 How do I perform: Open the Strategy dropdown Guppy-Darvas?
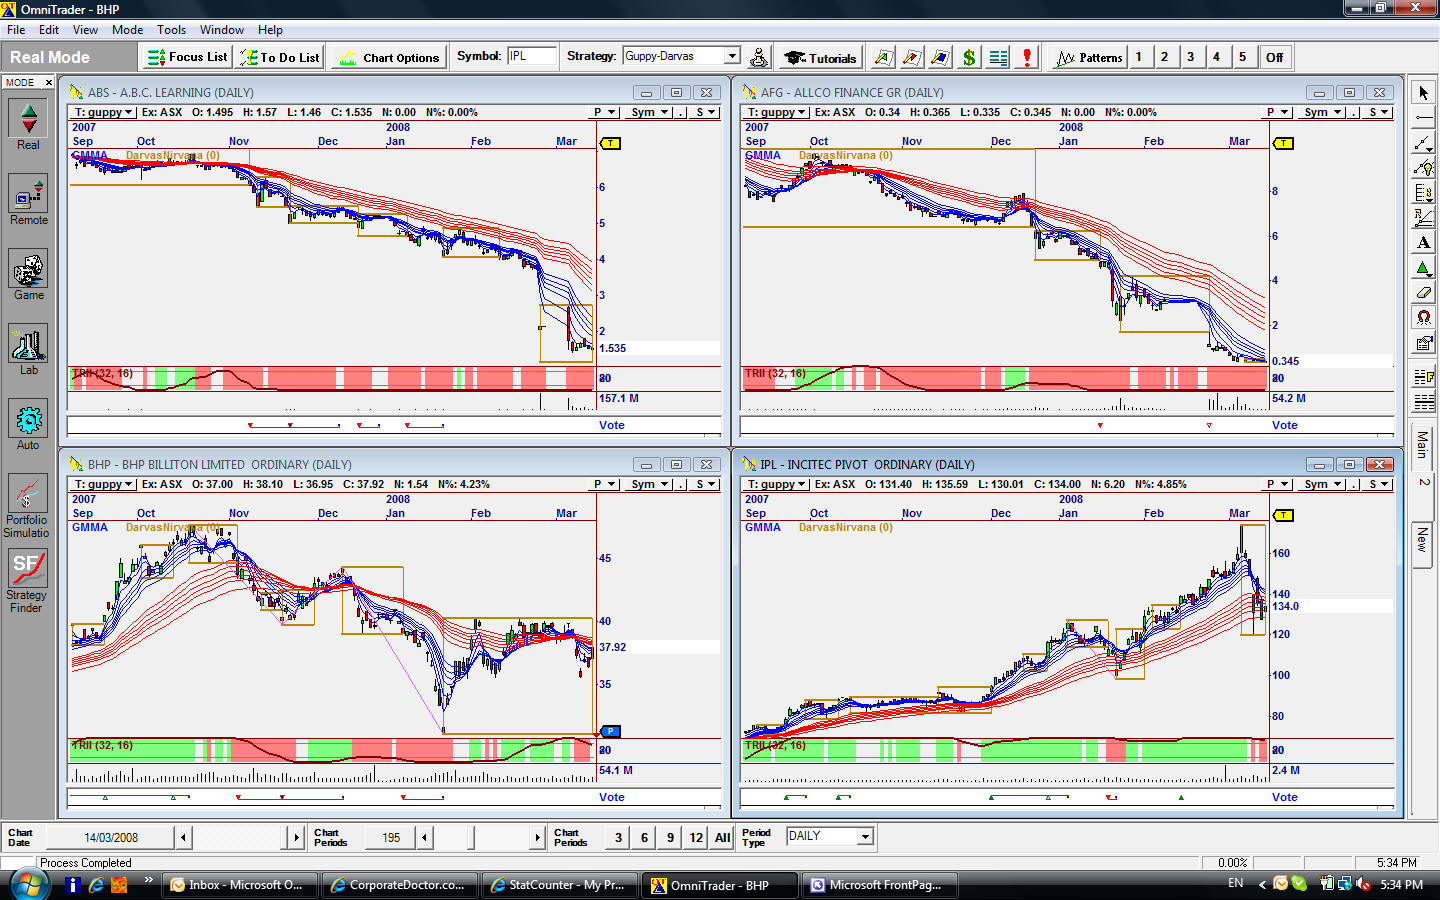click(732, 56)
